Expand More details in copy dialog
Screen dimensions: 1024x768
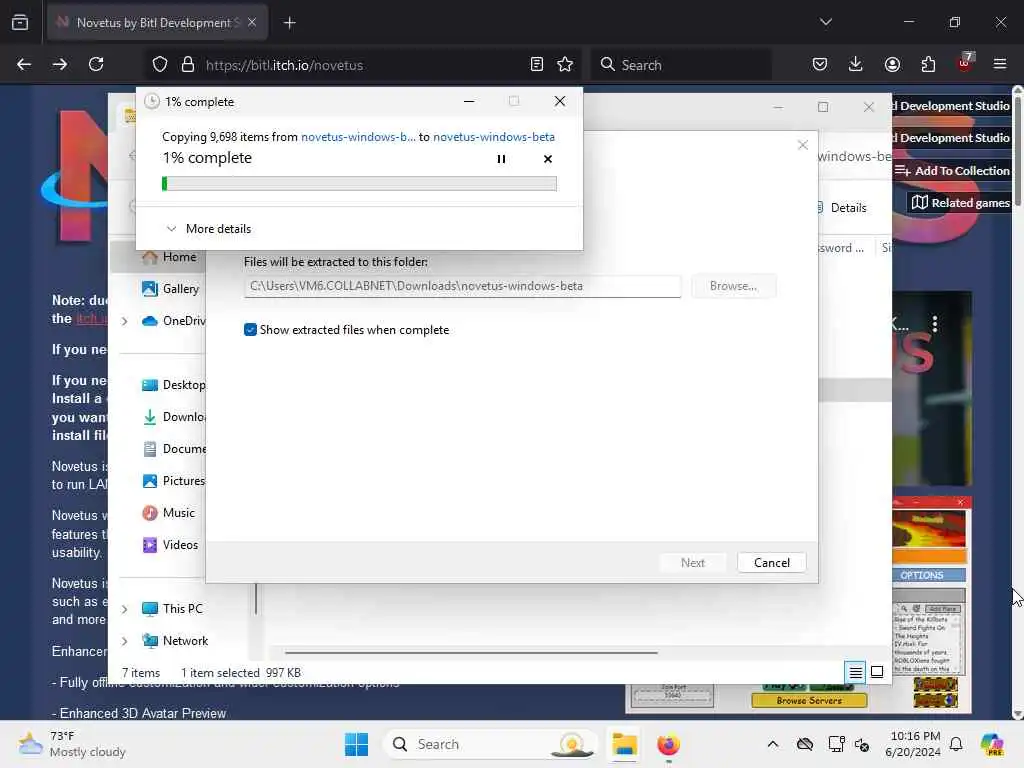click(209, 229)
